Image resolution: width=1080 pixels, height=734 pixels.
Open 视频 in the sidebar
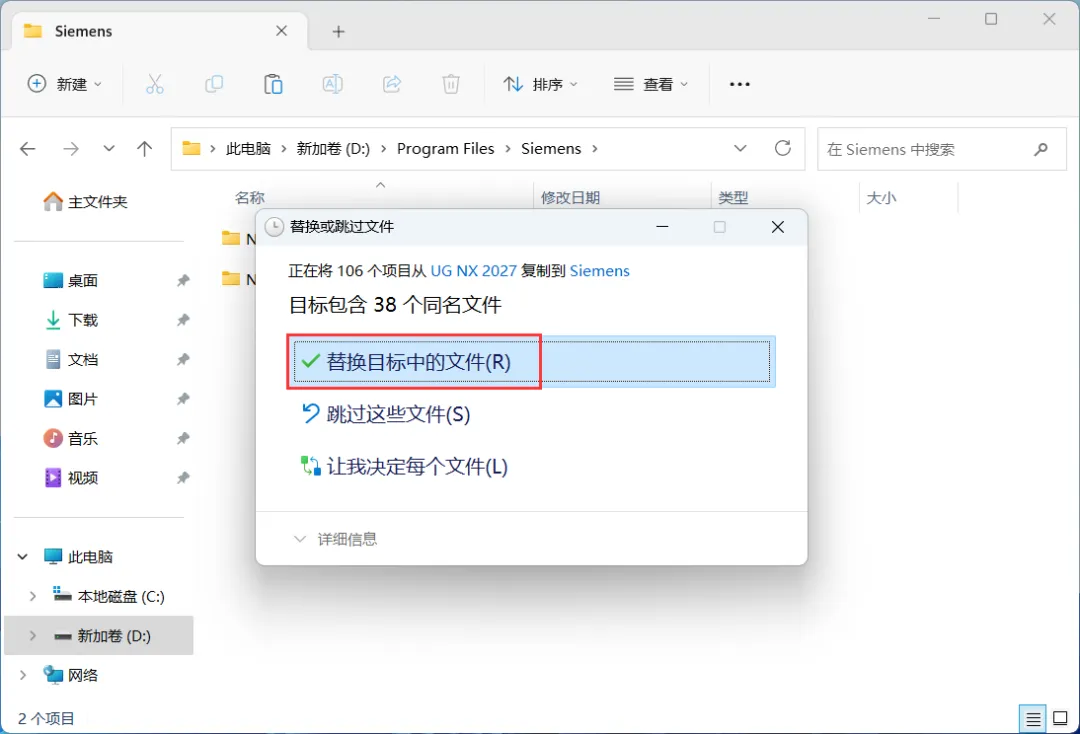71,477
